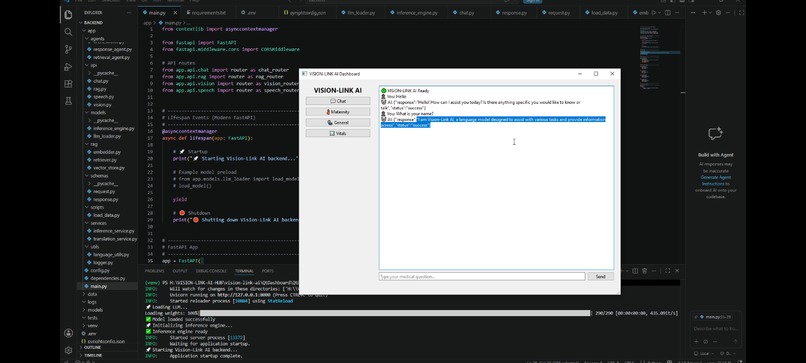
Task: Click the Maternity button in VISION-LINK dashboard
Action: [x=338, y=112]
